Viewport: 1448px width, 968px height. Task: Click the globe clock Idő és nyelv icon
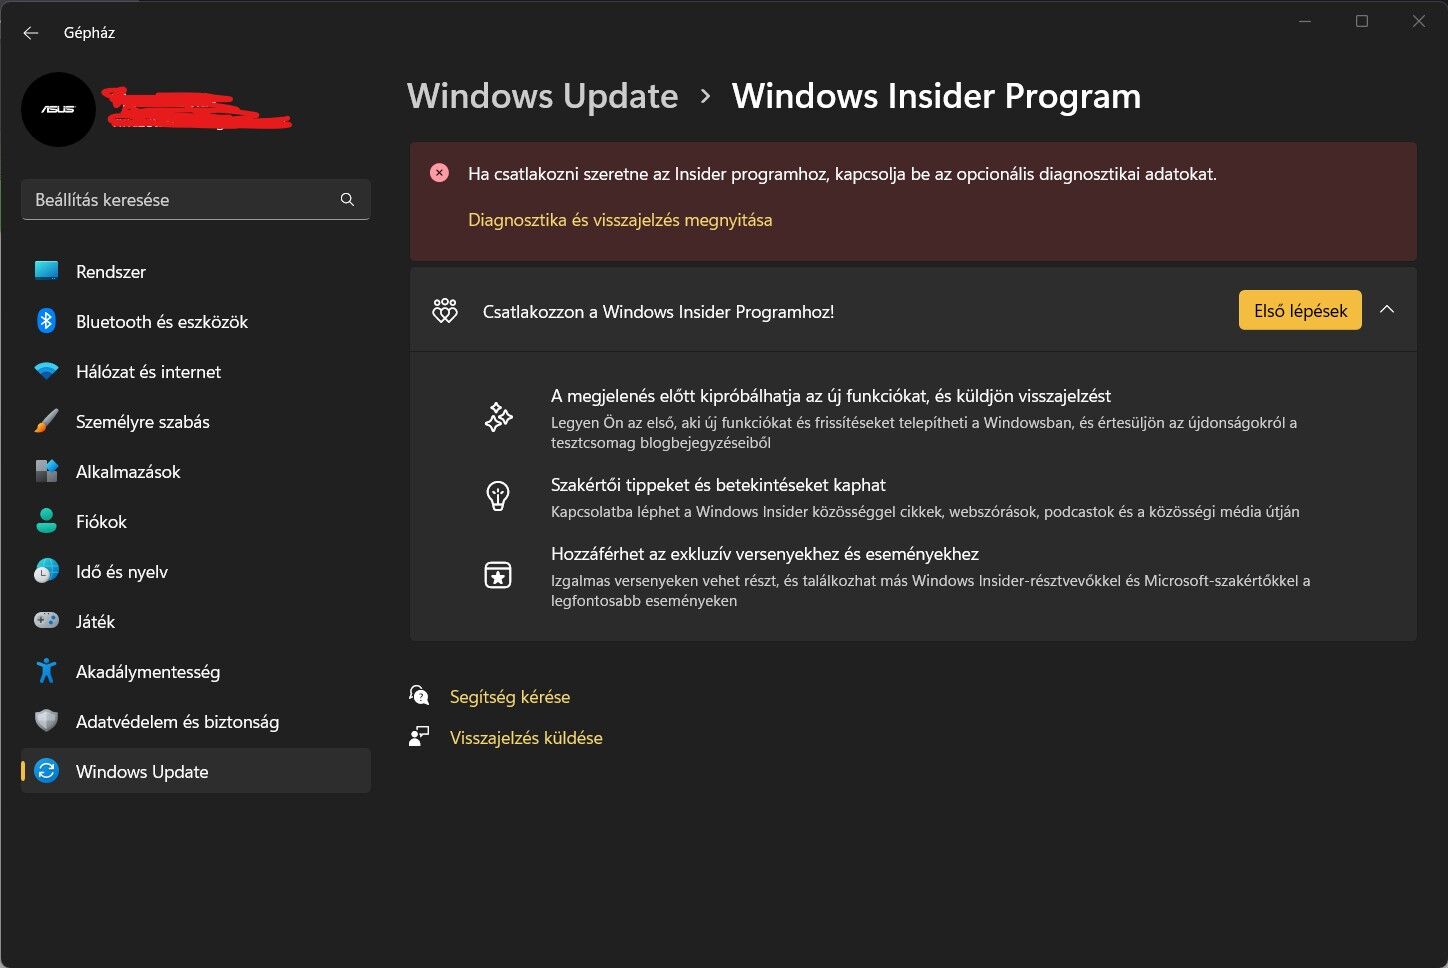pos(46,571)
